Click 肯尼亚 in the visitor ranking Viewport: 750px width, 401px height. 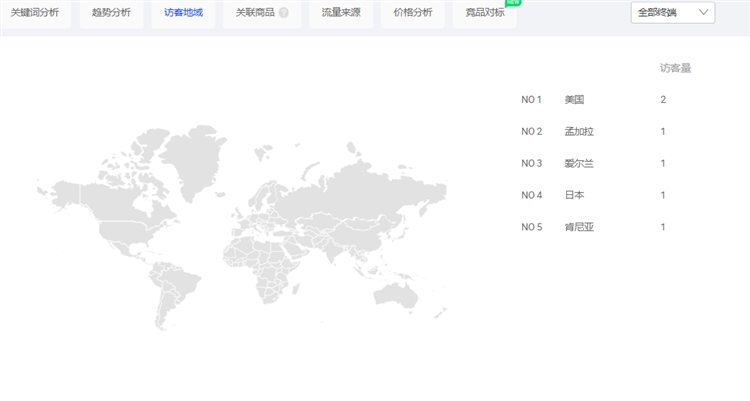click(x=579, y=228)
